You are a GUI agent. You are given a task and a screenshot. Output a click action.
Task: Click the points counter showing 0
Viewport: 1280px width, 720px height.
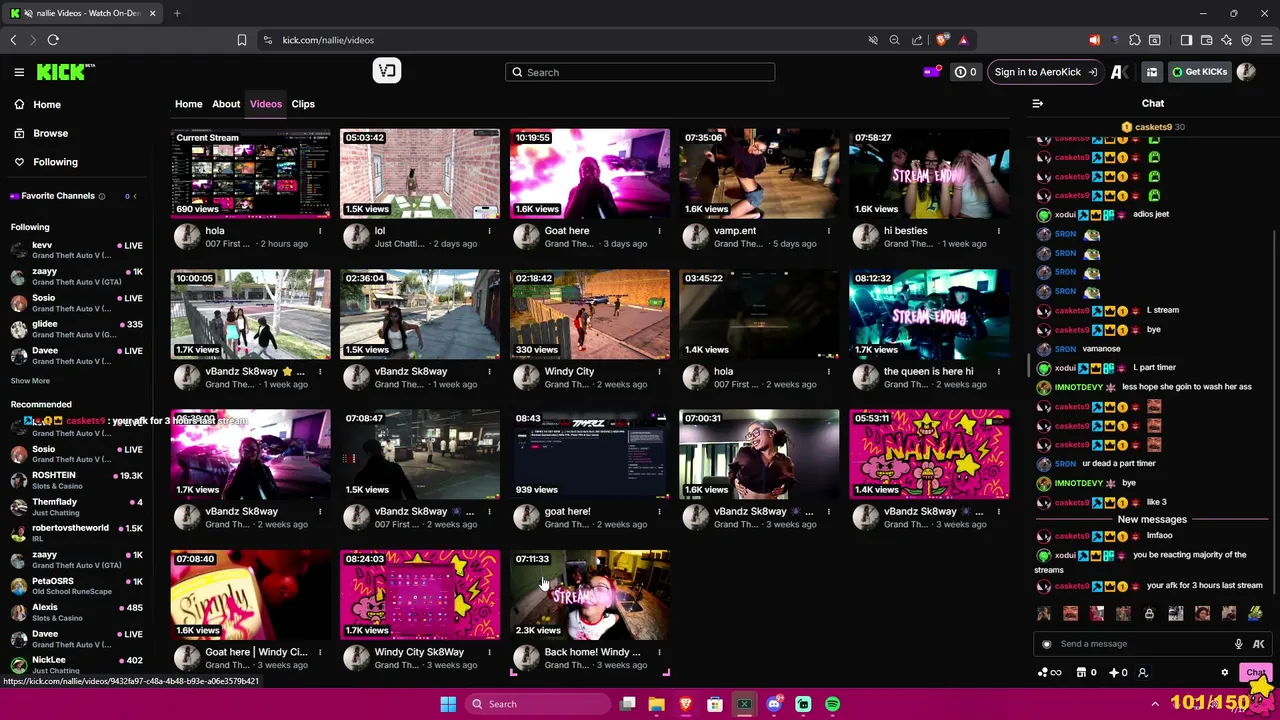[x=965, y=72]
